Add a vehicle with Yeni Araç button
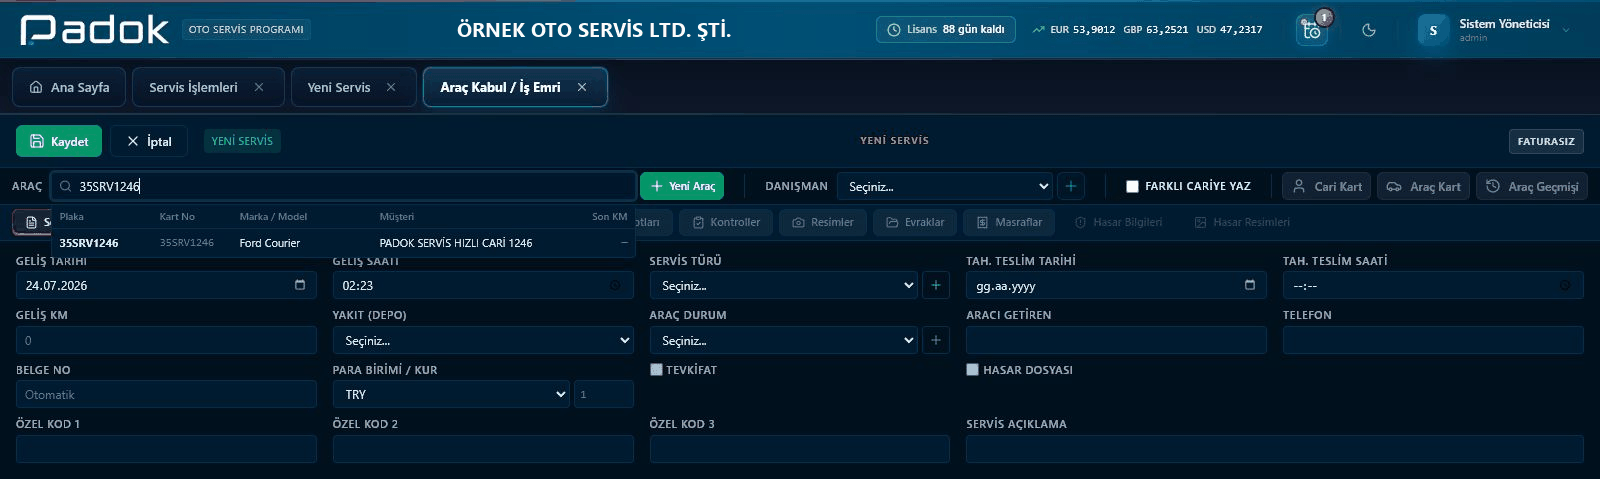 [x=682, y=186]
